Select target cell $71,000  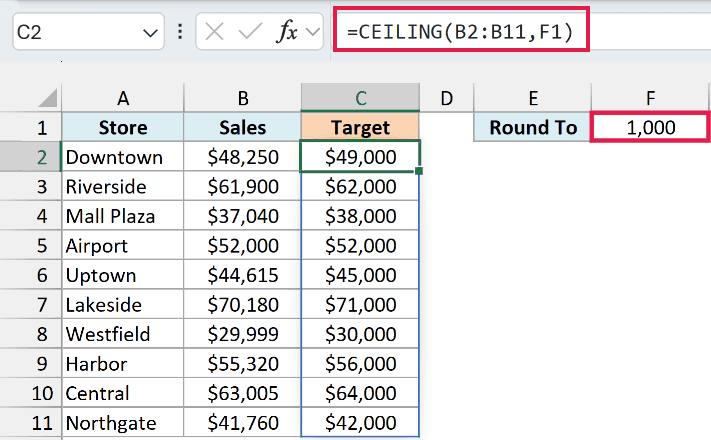[x=360, y=304]
